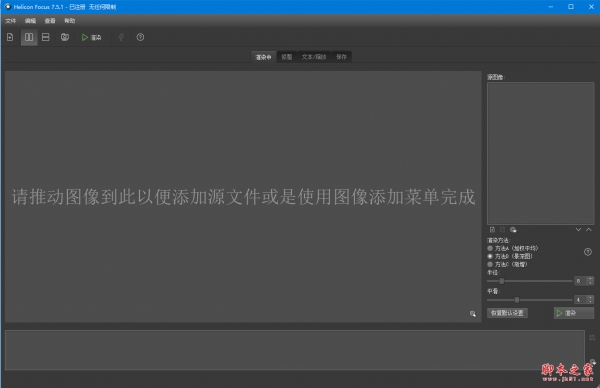Open the 文件 menu
600x388 pixels.
(x=11, y=21)
